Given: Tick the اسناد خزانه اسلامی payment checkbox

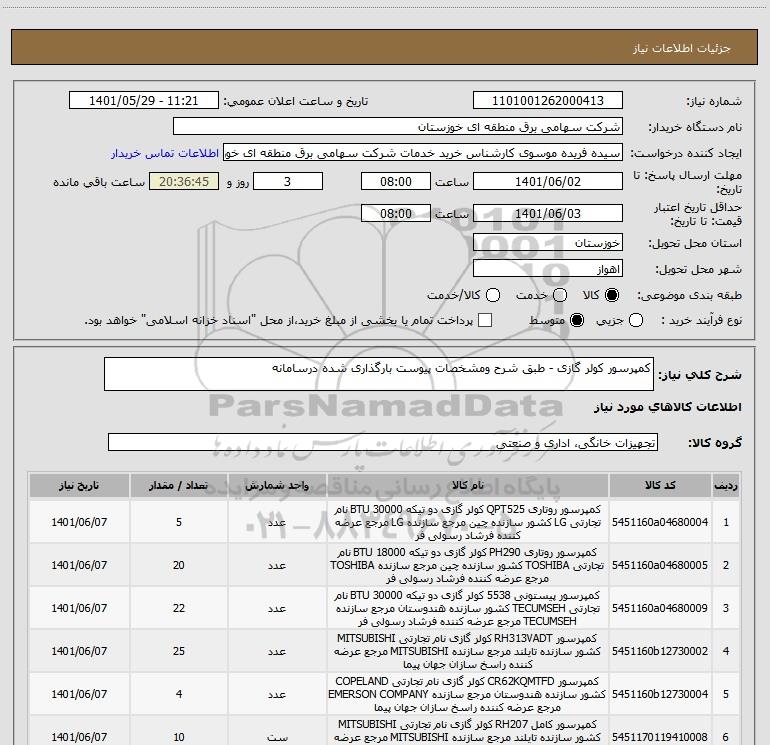Looking at the screenshot, I should pos(486,320).
